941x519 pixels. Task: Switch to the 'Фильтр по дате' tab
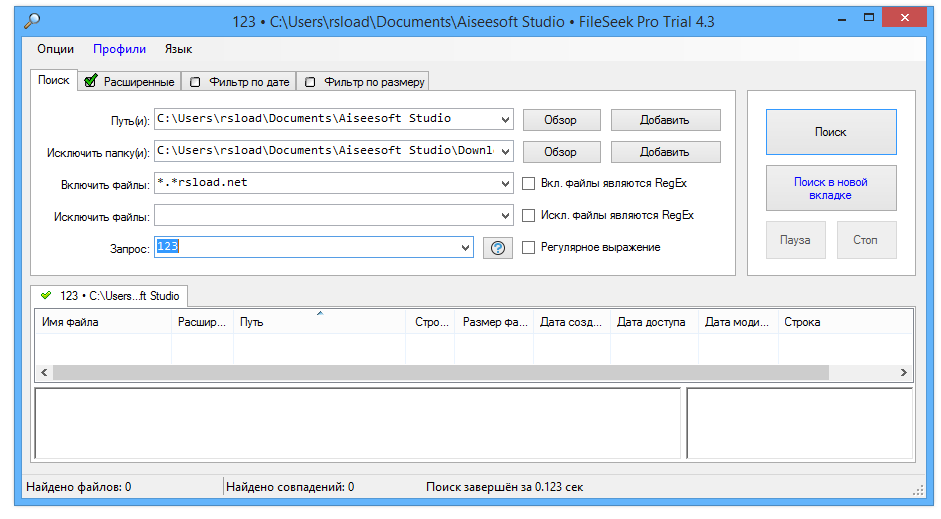click(243, 82)
